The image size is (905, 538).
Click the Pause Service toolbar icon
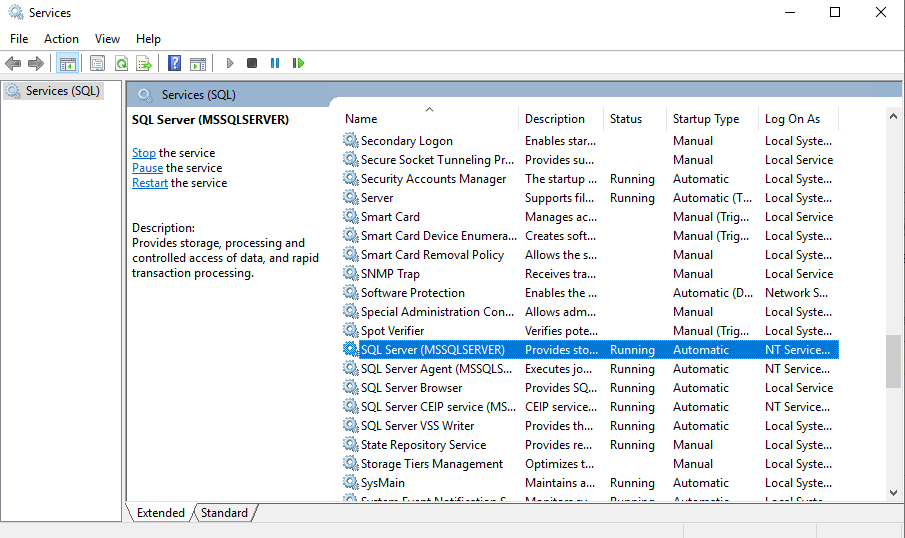275,63
